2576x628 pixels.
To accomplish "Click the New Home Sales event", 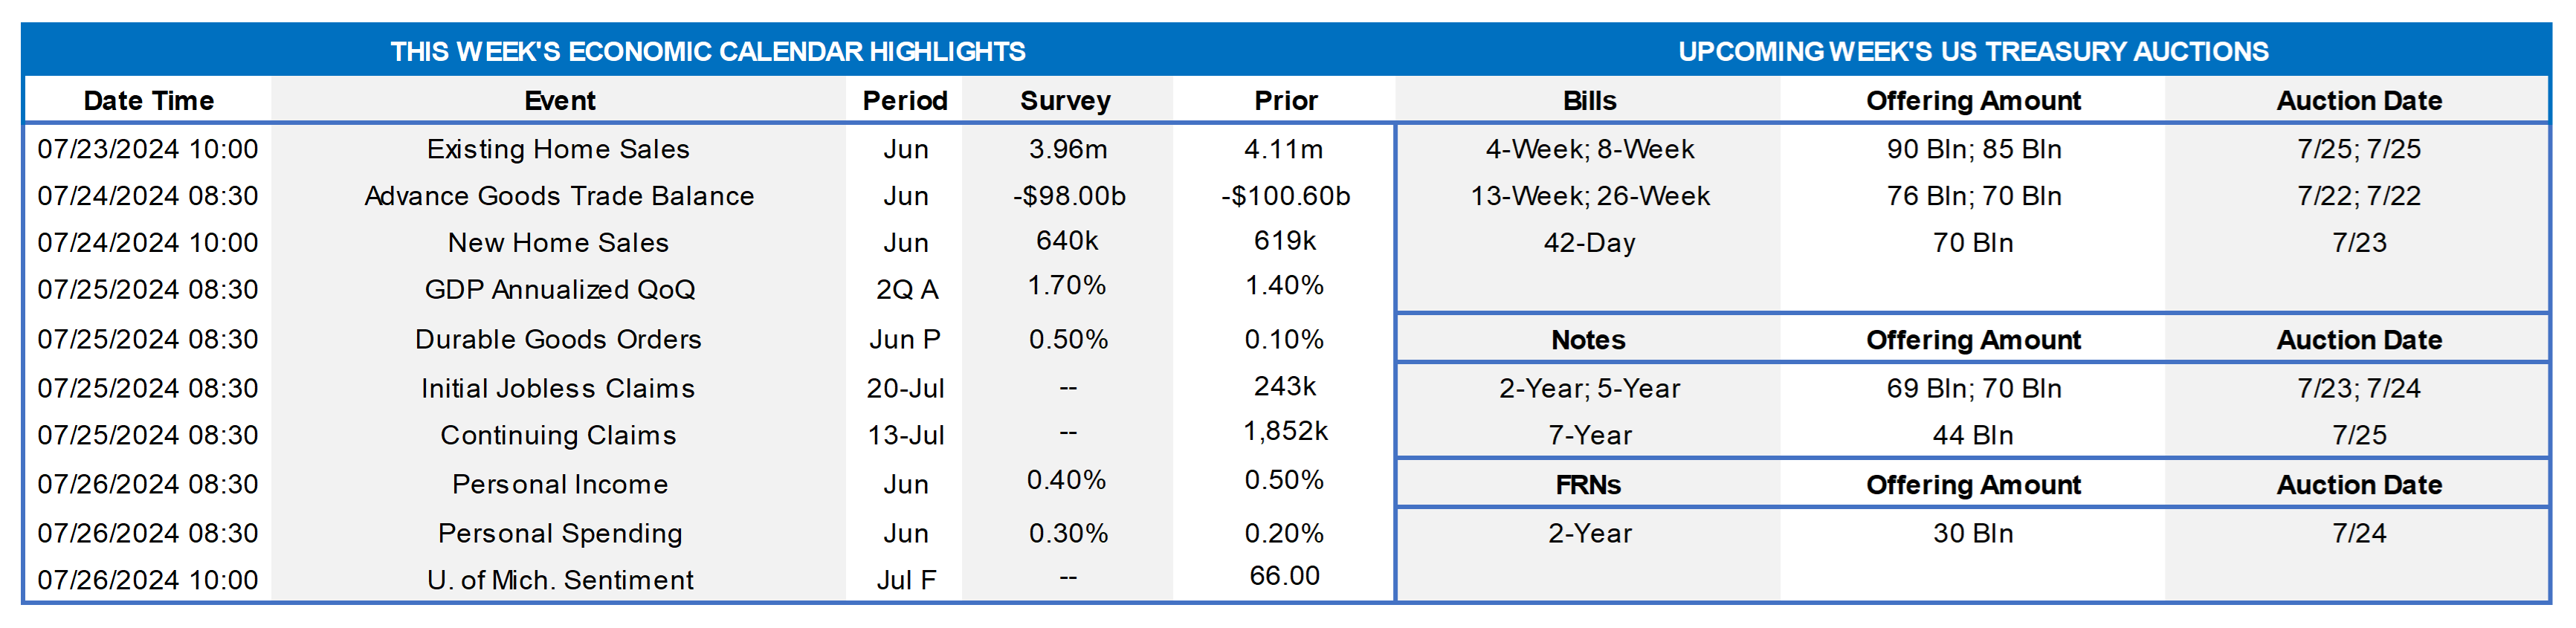I will tap(558, 243).
